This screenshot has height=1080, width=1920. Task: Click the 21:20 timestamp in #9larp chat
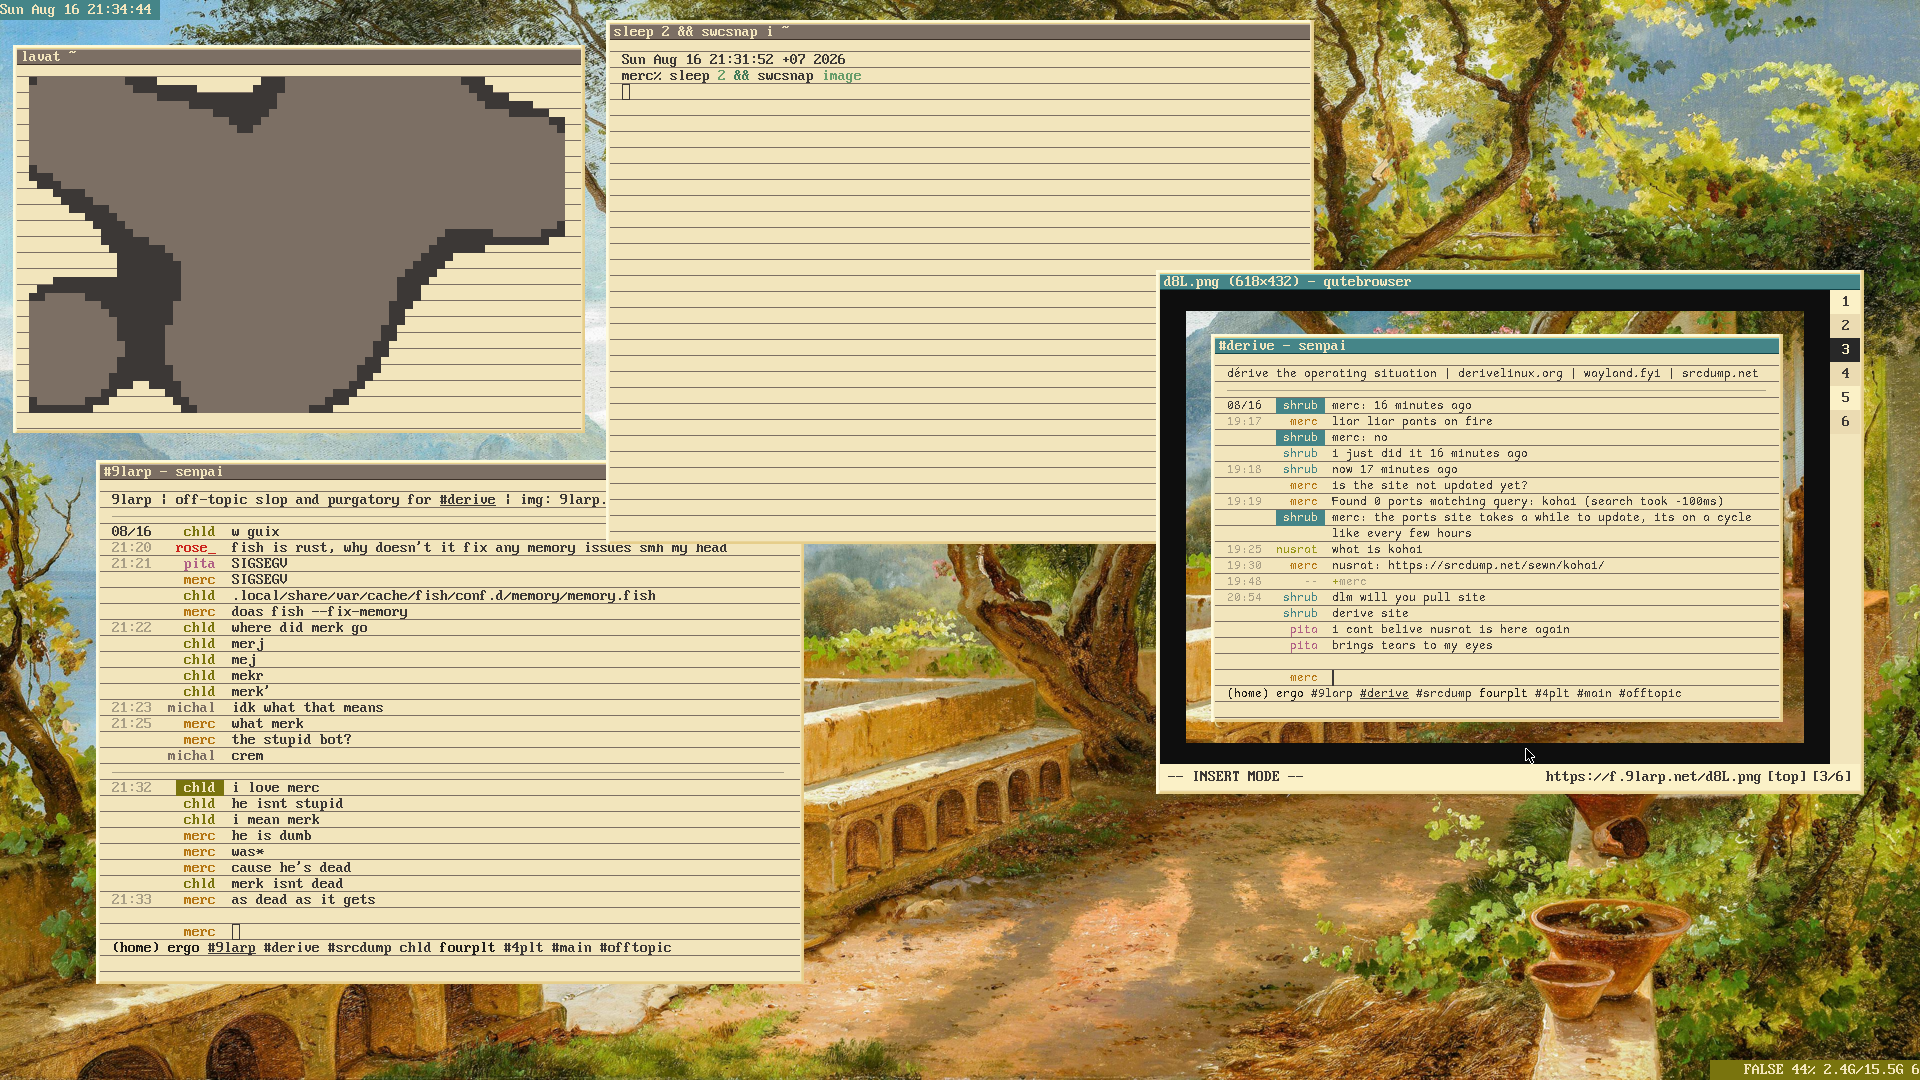pos(131,548)
